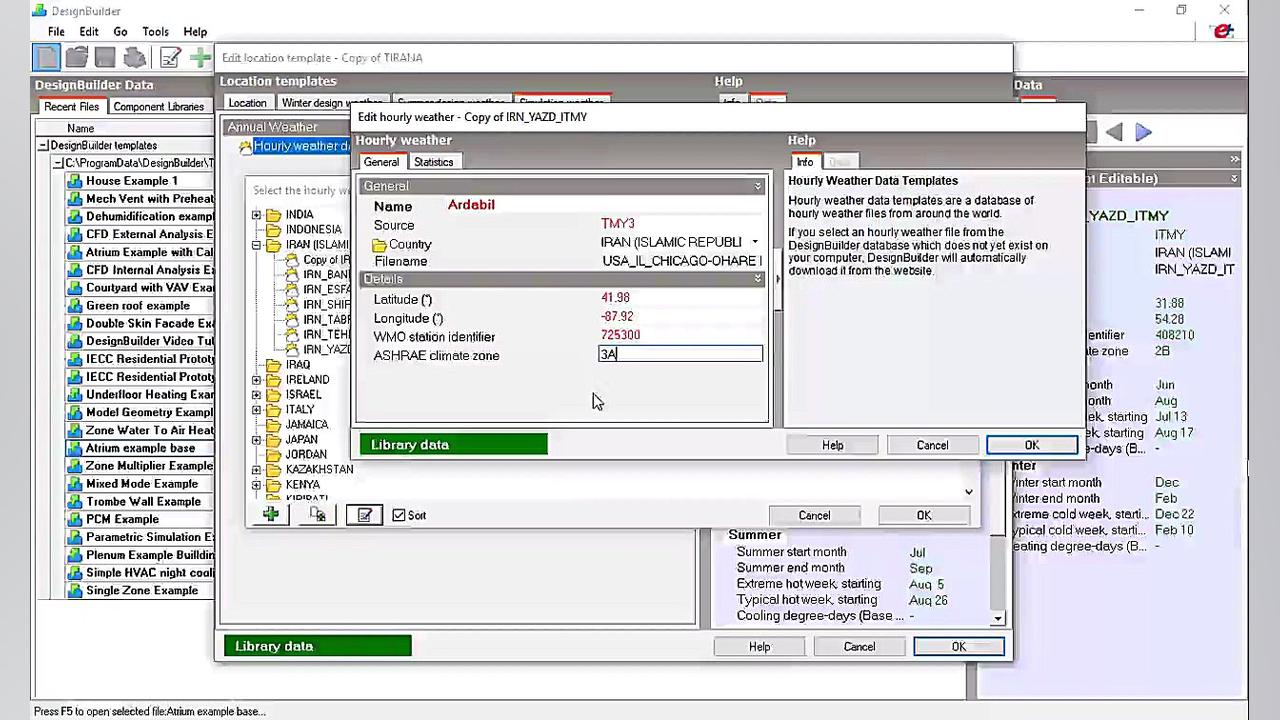Viewport: 1280px width, 720px height.
Task: Click the JORDAN folder icon
Action: pos(273,455)
